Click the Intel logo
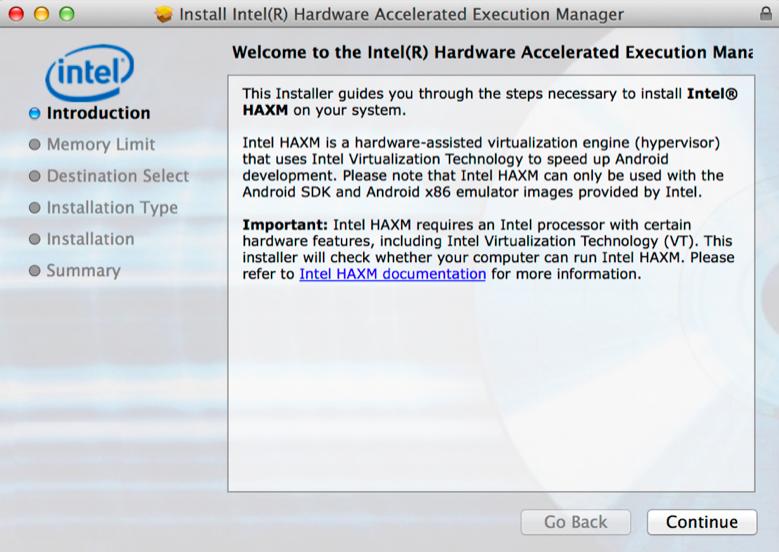The width and height of the screenshot is (779, 552). 89,73
